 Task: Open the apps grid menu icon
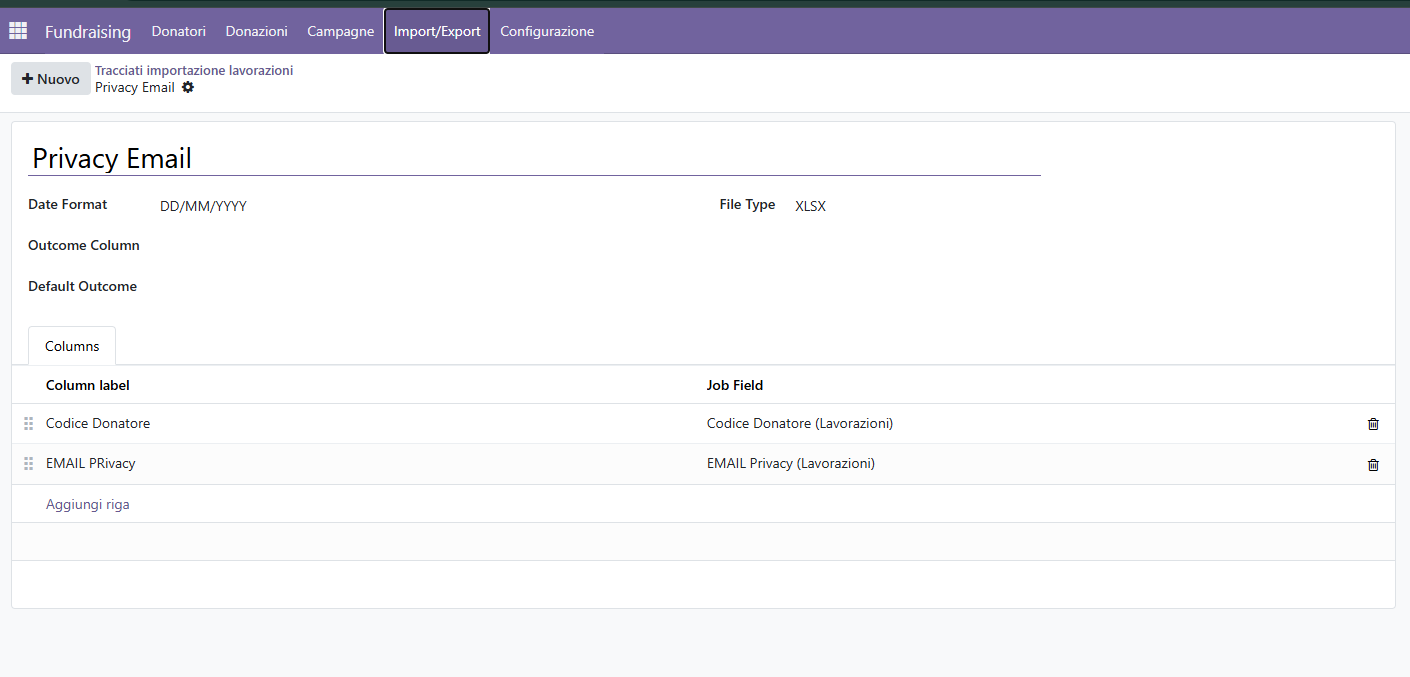[18, 31]
